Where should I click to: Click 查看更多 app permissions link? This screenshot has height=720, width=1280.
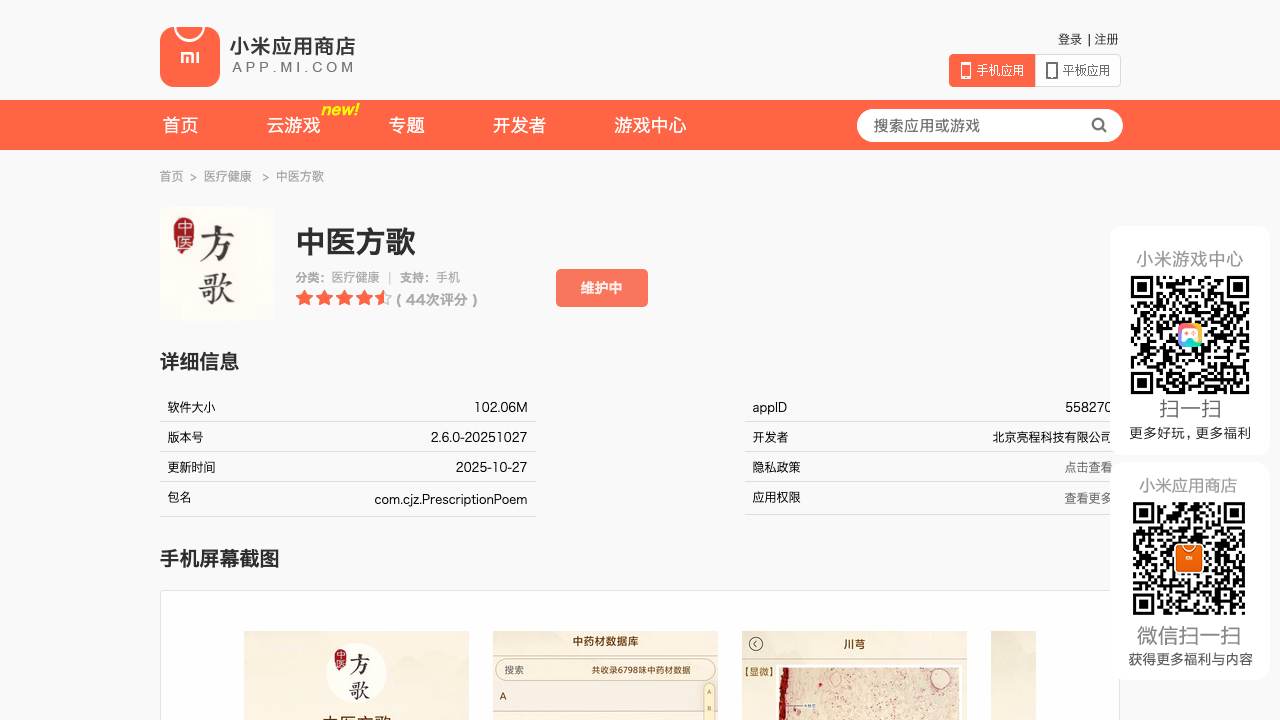(1088, 498)
